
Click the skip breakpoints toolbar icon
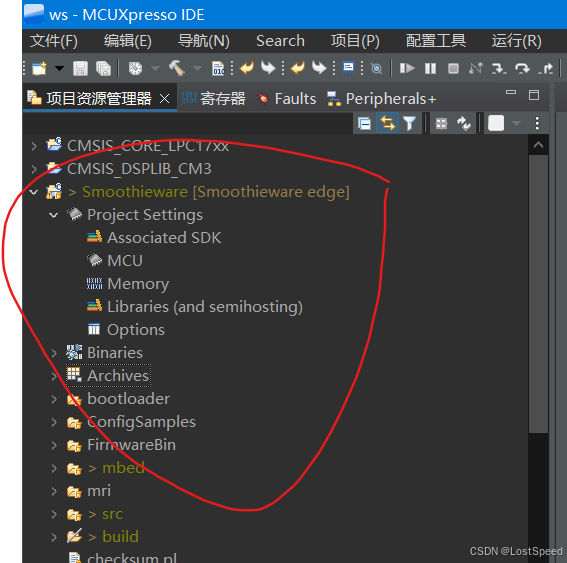click(x=376, y=68)
